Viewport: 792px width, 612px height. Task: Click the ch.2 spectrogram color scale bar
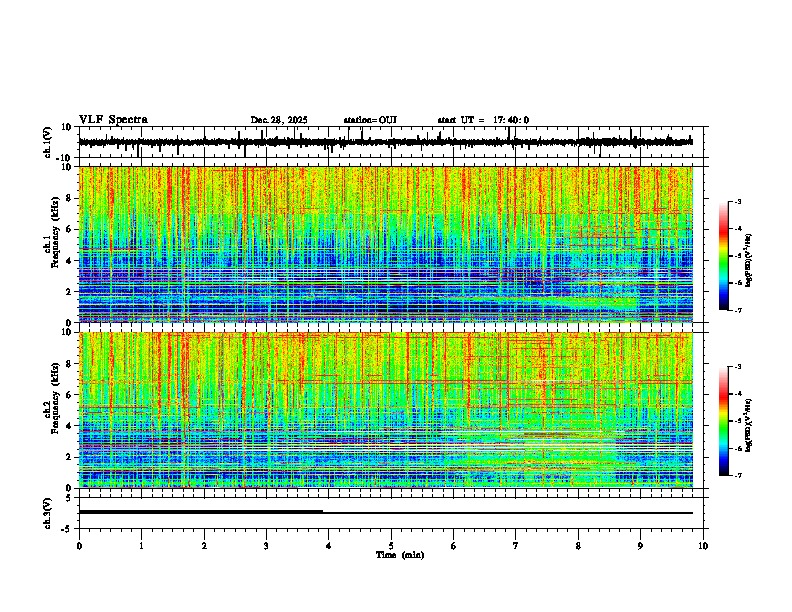click(724, 421)
